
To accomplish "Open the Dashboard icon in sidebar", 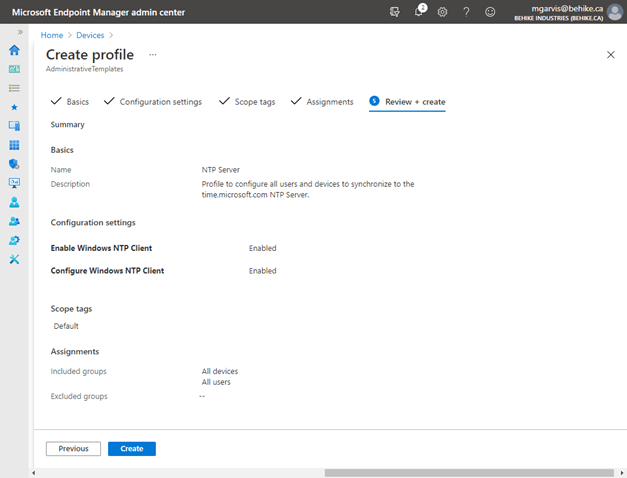I will 14,69.
